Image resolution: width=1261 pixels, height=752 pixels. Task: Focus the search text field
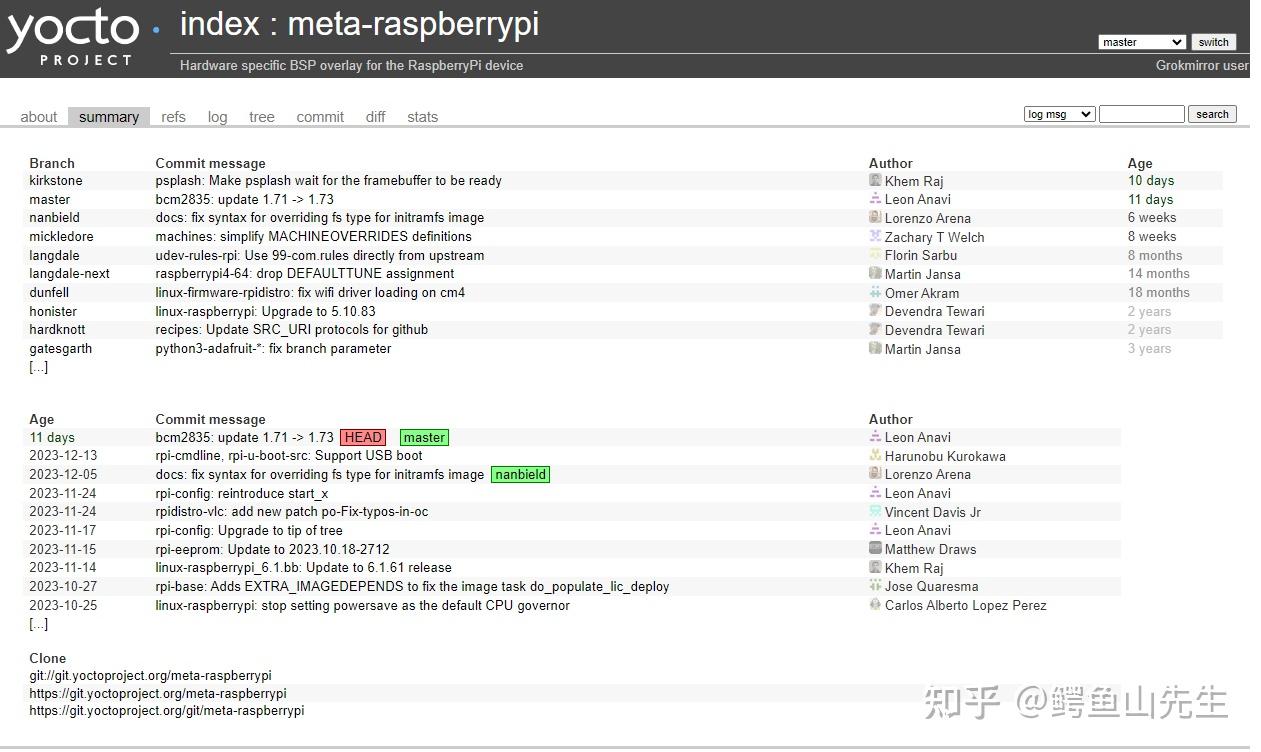tap(1141, 114)
